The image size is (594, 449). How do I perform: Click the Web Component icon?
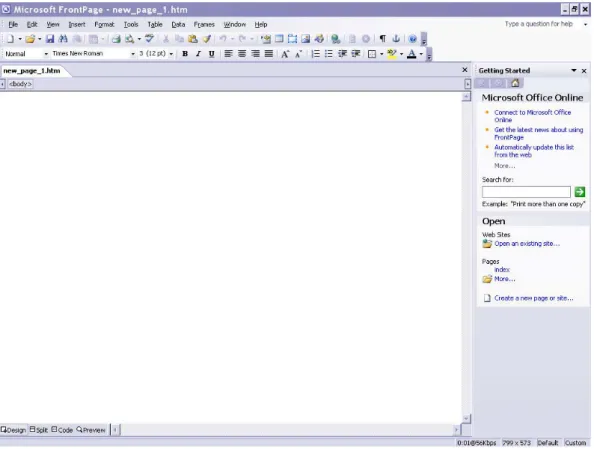[266, 39]
